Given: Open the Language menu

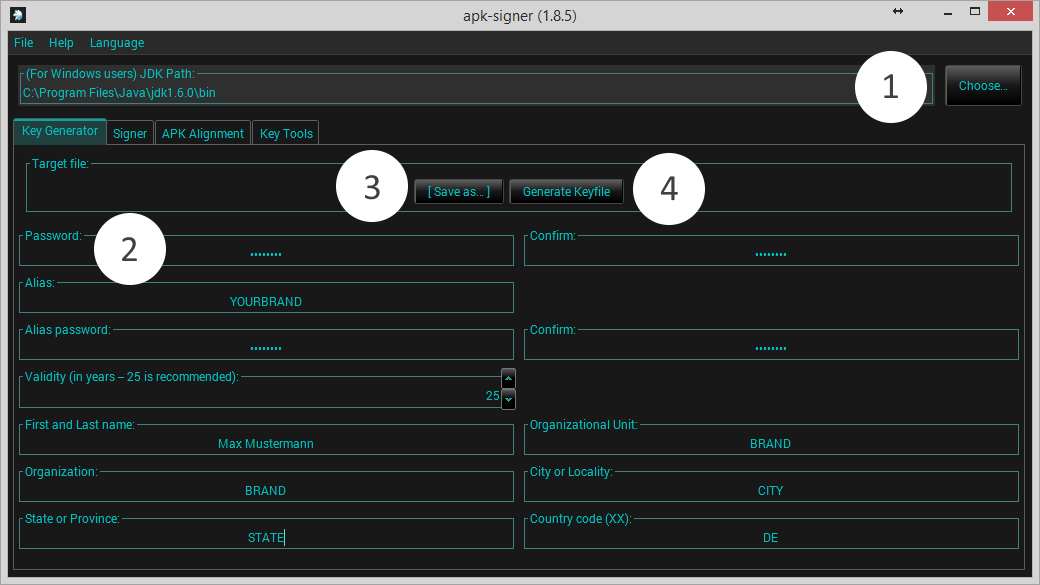Looking at the screenshot, I should [116, 43].
